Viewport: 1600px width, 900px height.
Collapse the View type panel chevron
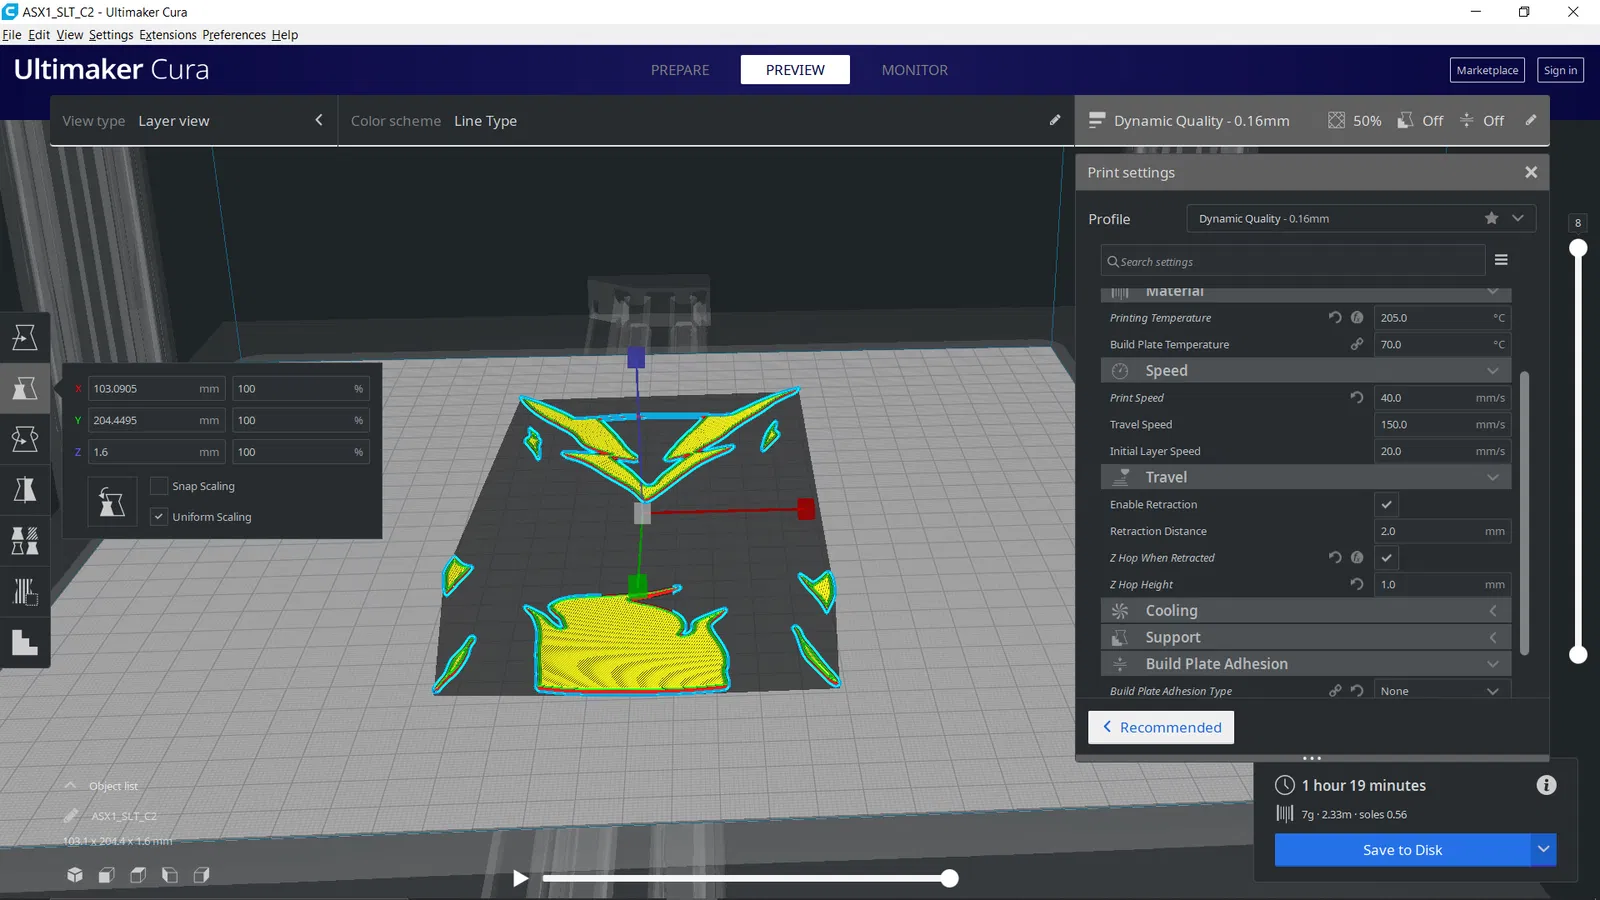tap(319, 120)
